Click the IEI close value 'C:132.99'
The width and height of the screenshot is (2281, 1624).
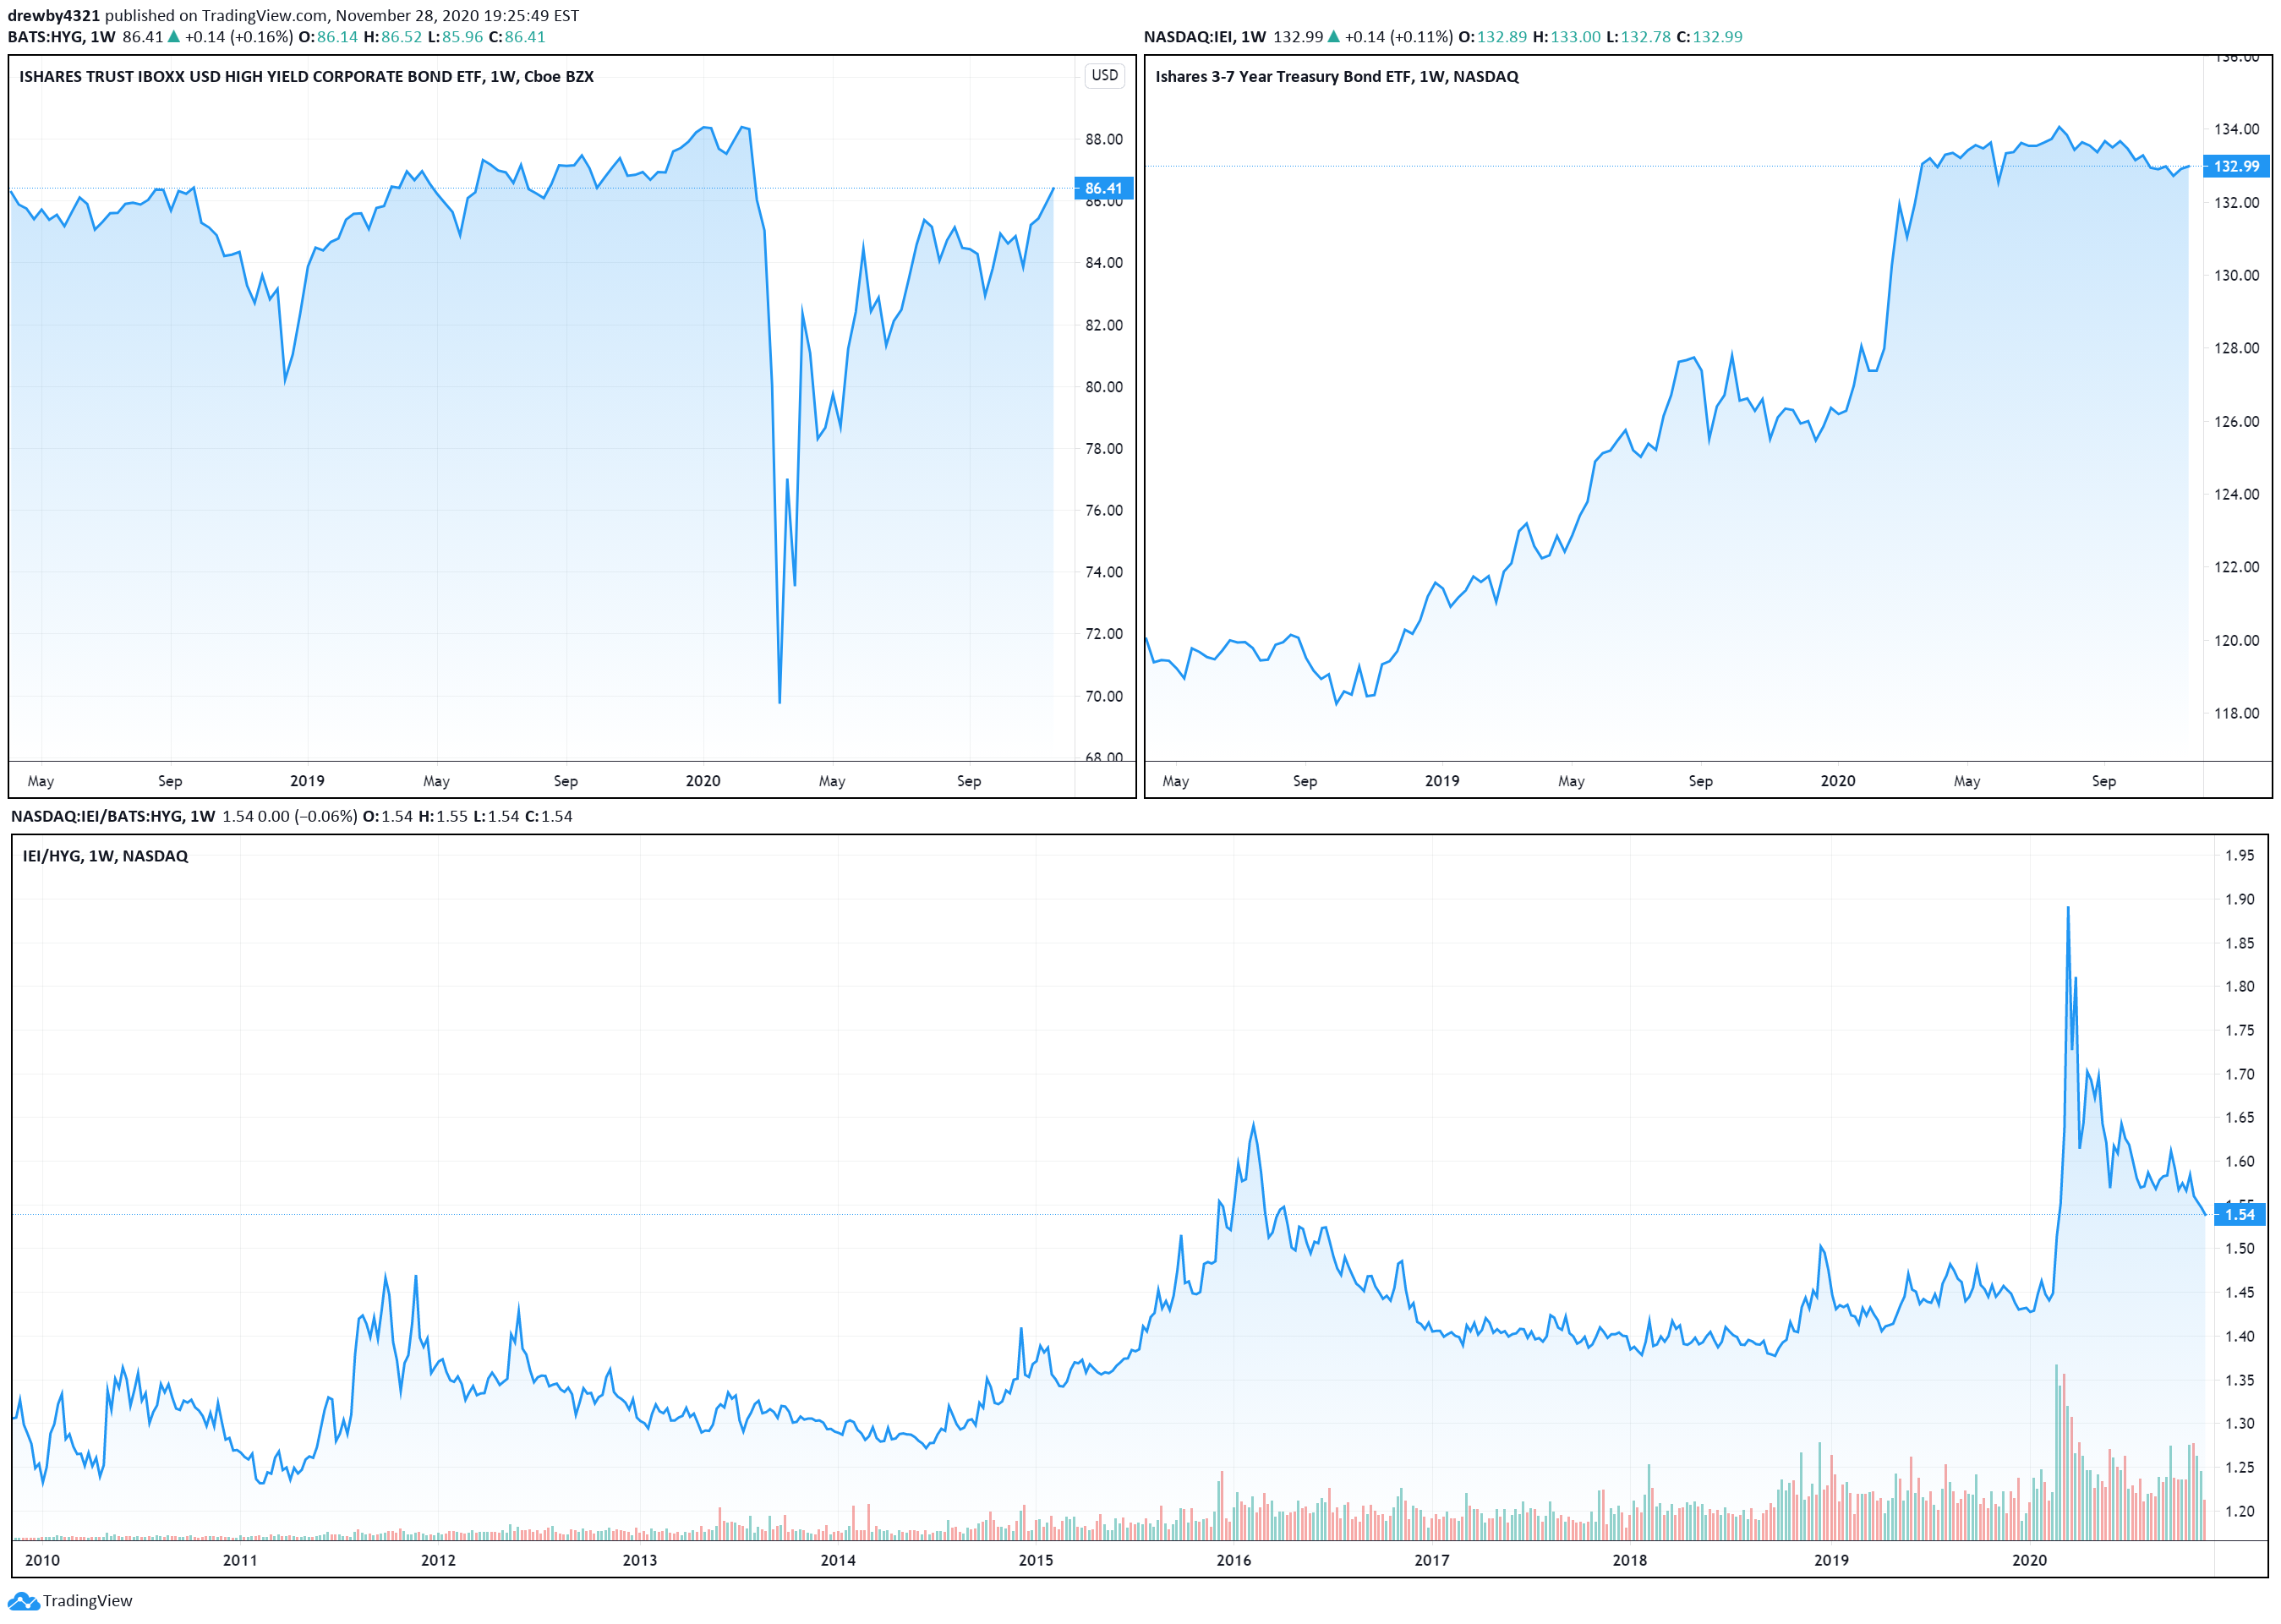coord(1709,37)
